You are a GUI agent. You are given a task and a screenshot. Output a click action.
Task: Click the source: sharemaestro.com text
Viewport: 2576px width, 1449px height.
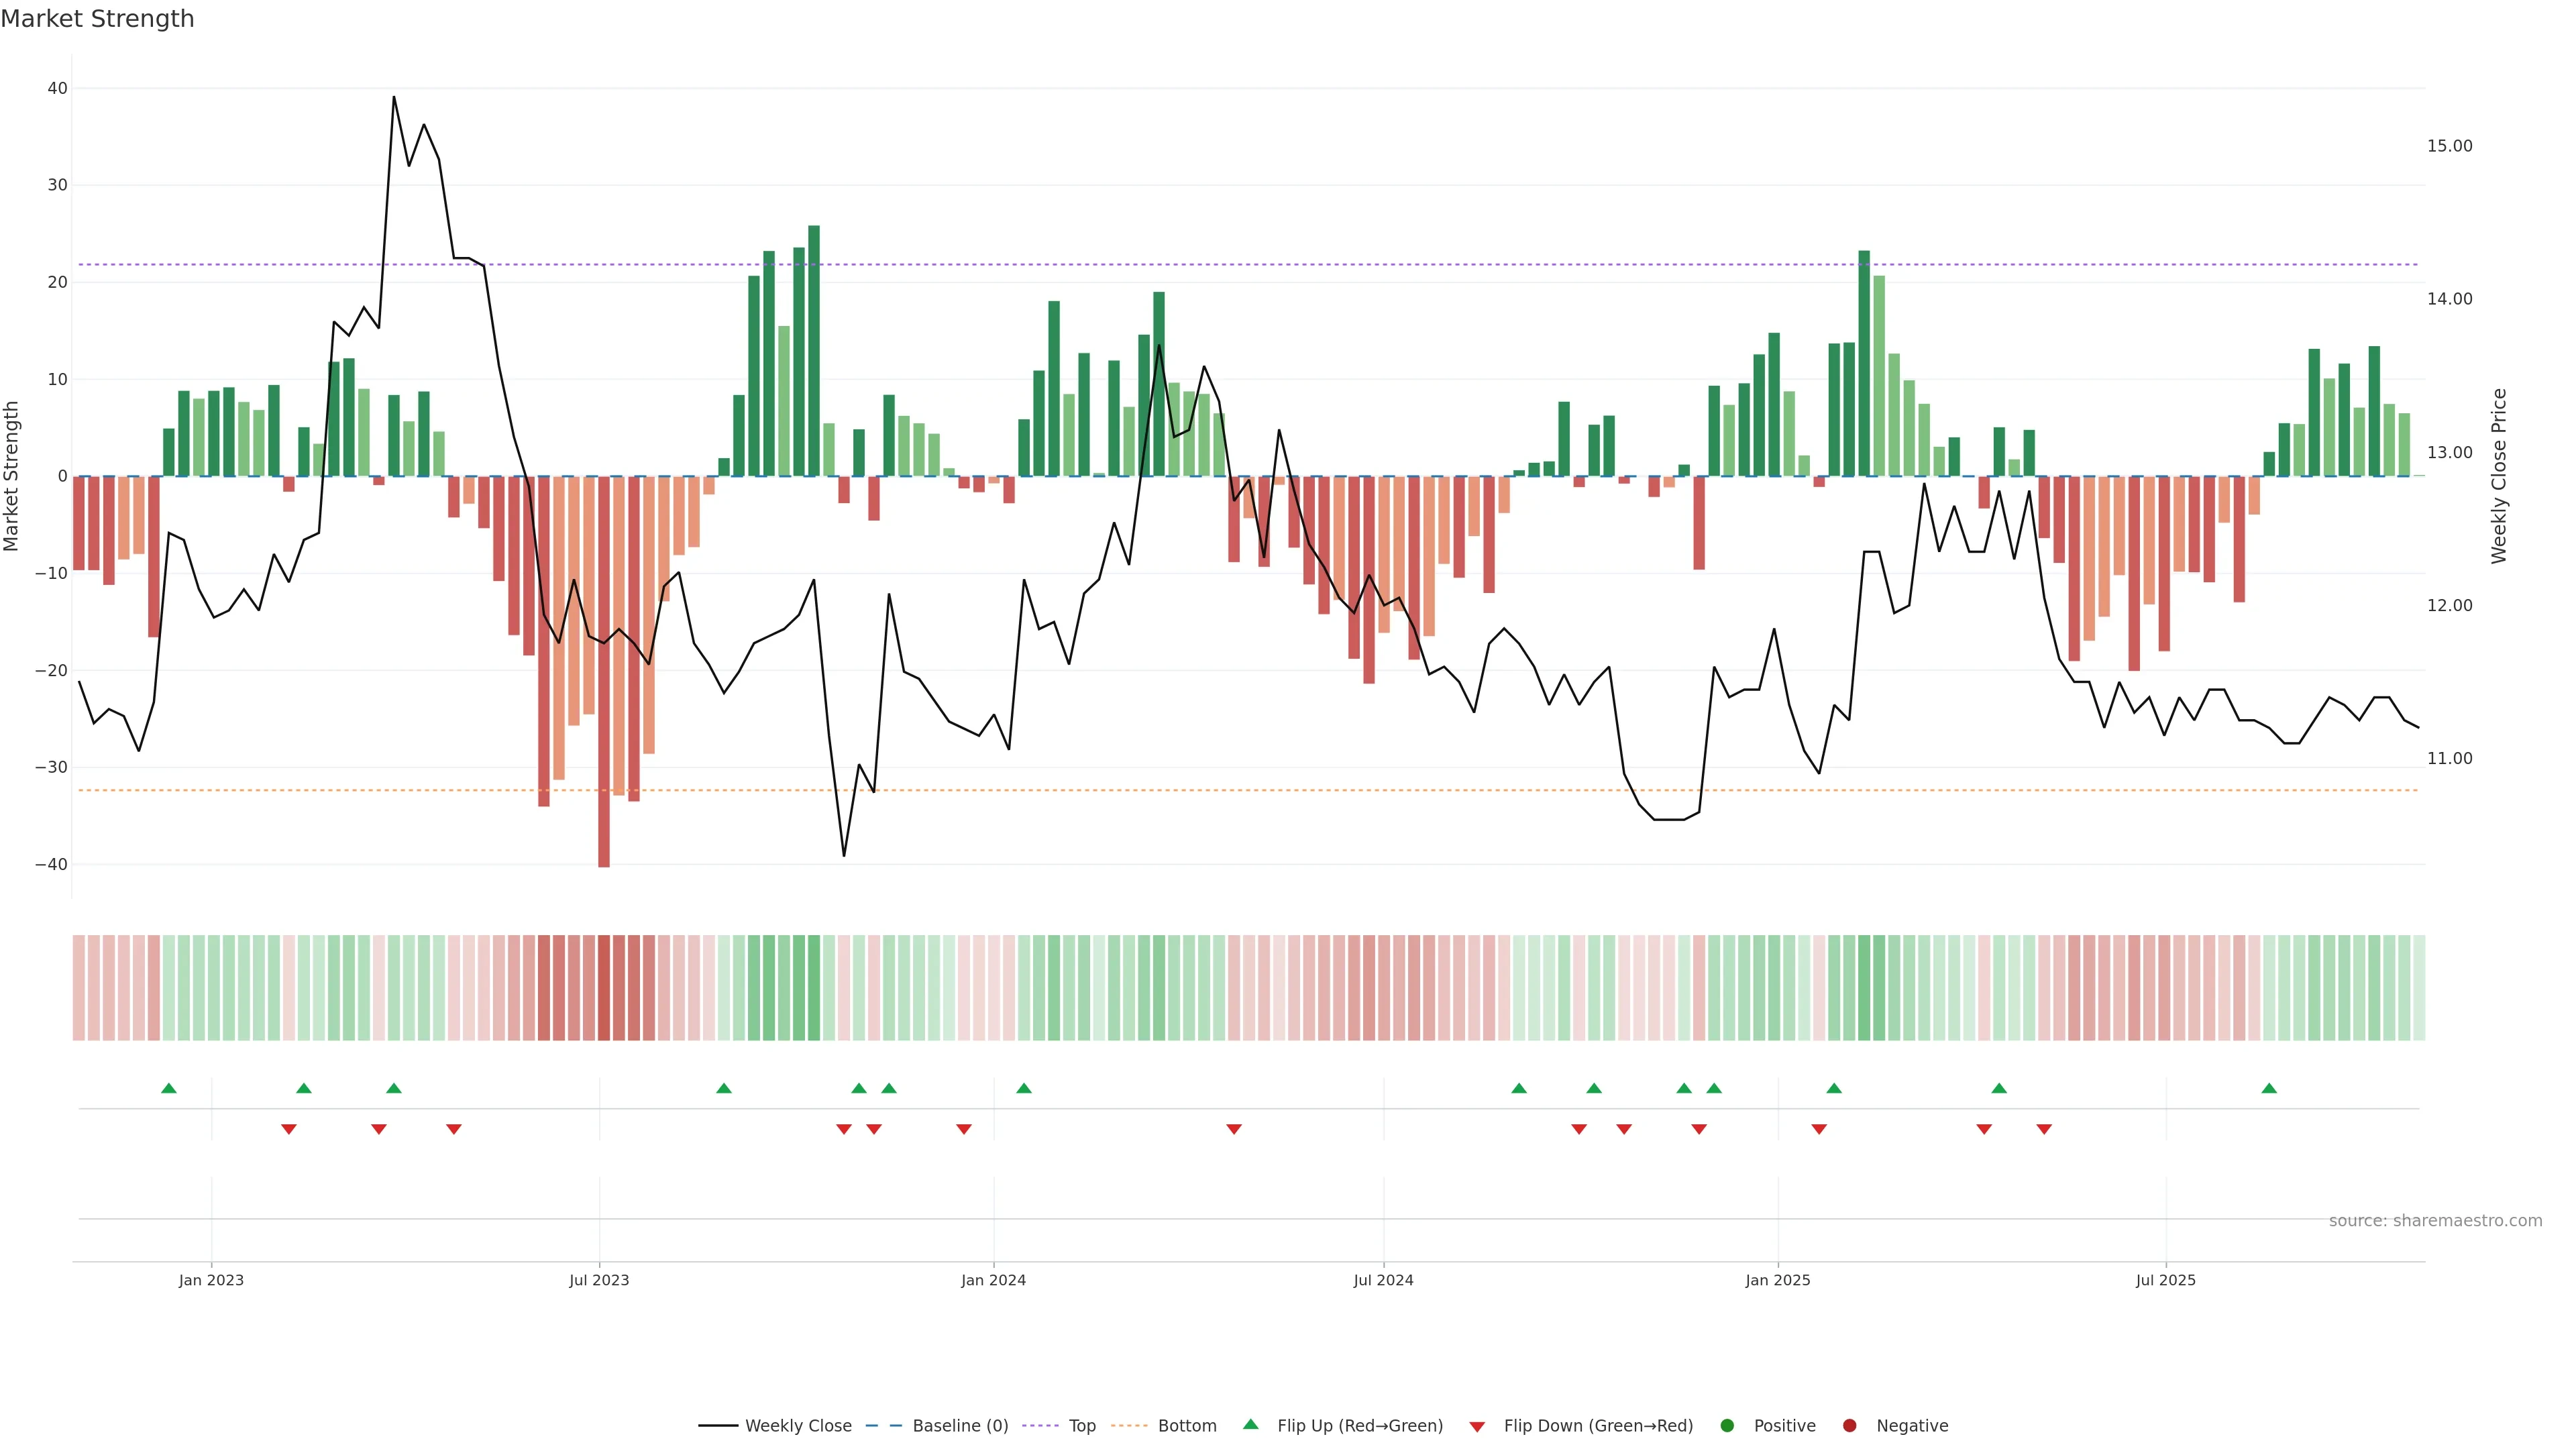tap(2435, 1221)
